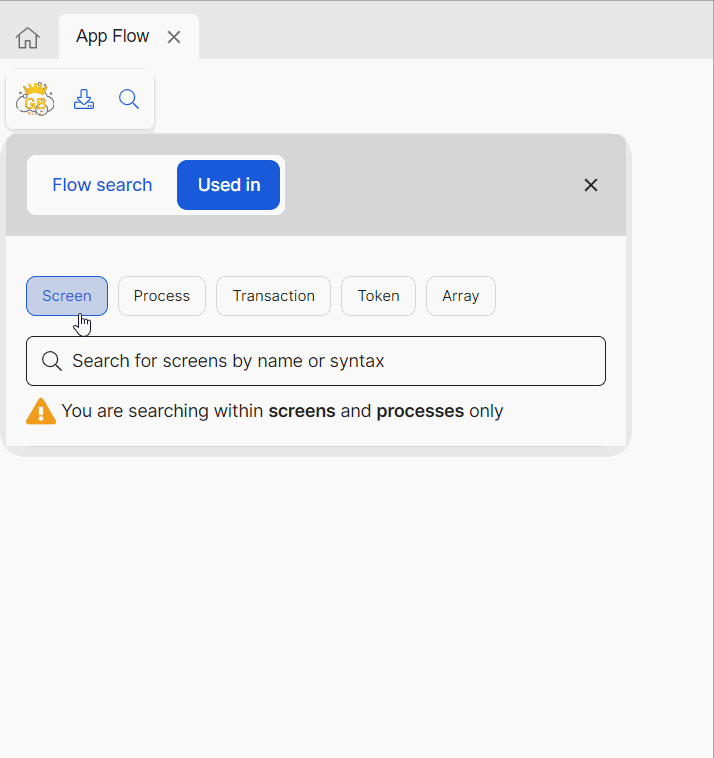Choose the Transaction filter chip
The width and height of the screenshot is (714, 758).
pos(273,296)
